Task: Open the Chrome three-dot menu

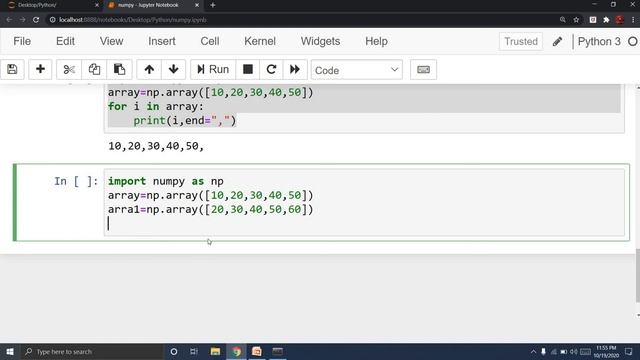Action: click(633, 20)
